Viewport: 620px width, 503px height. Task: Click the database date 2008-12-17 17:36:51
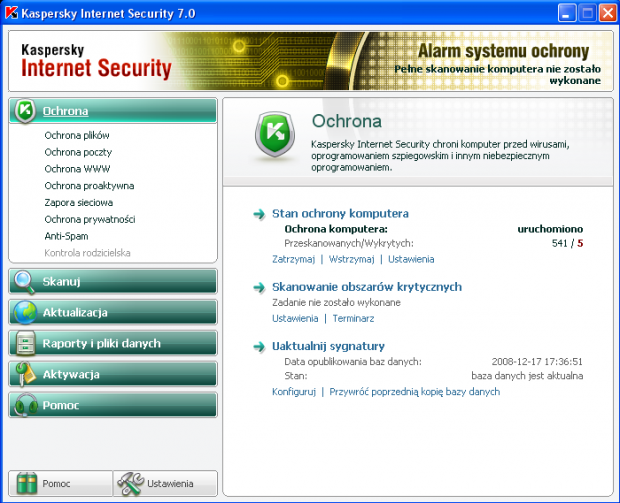pos(537,361)
